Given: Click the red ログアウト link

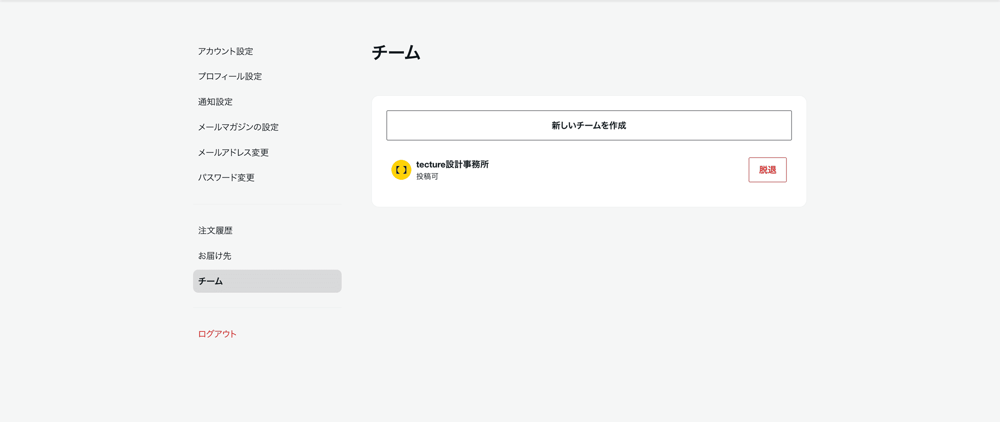Looking at the screenshot, I should click(217, 334).
